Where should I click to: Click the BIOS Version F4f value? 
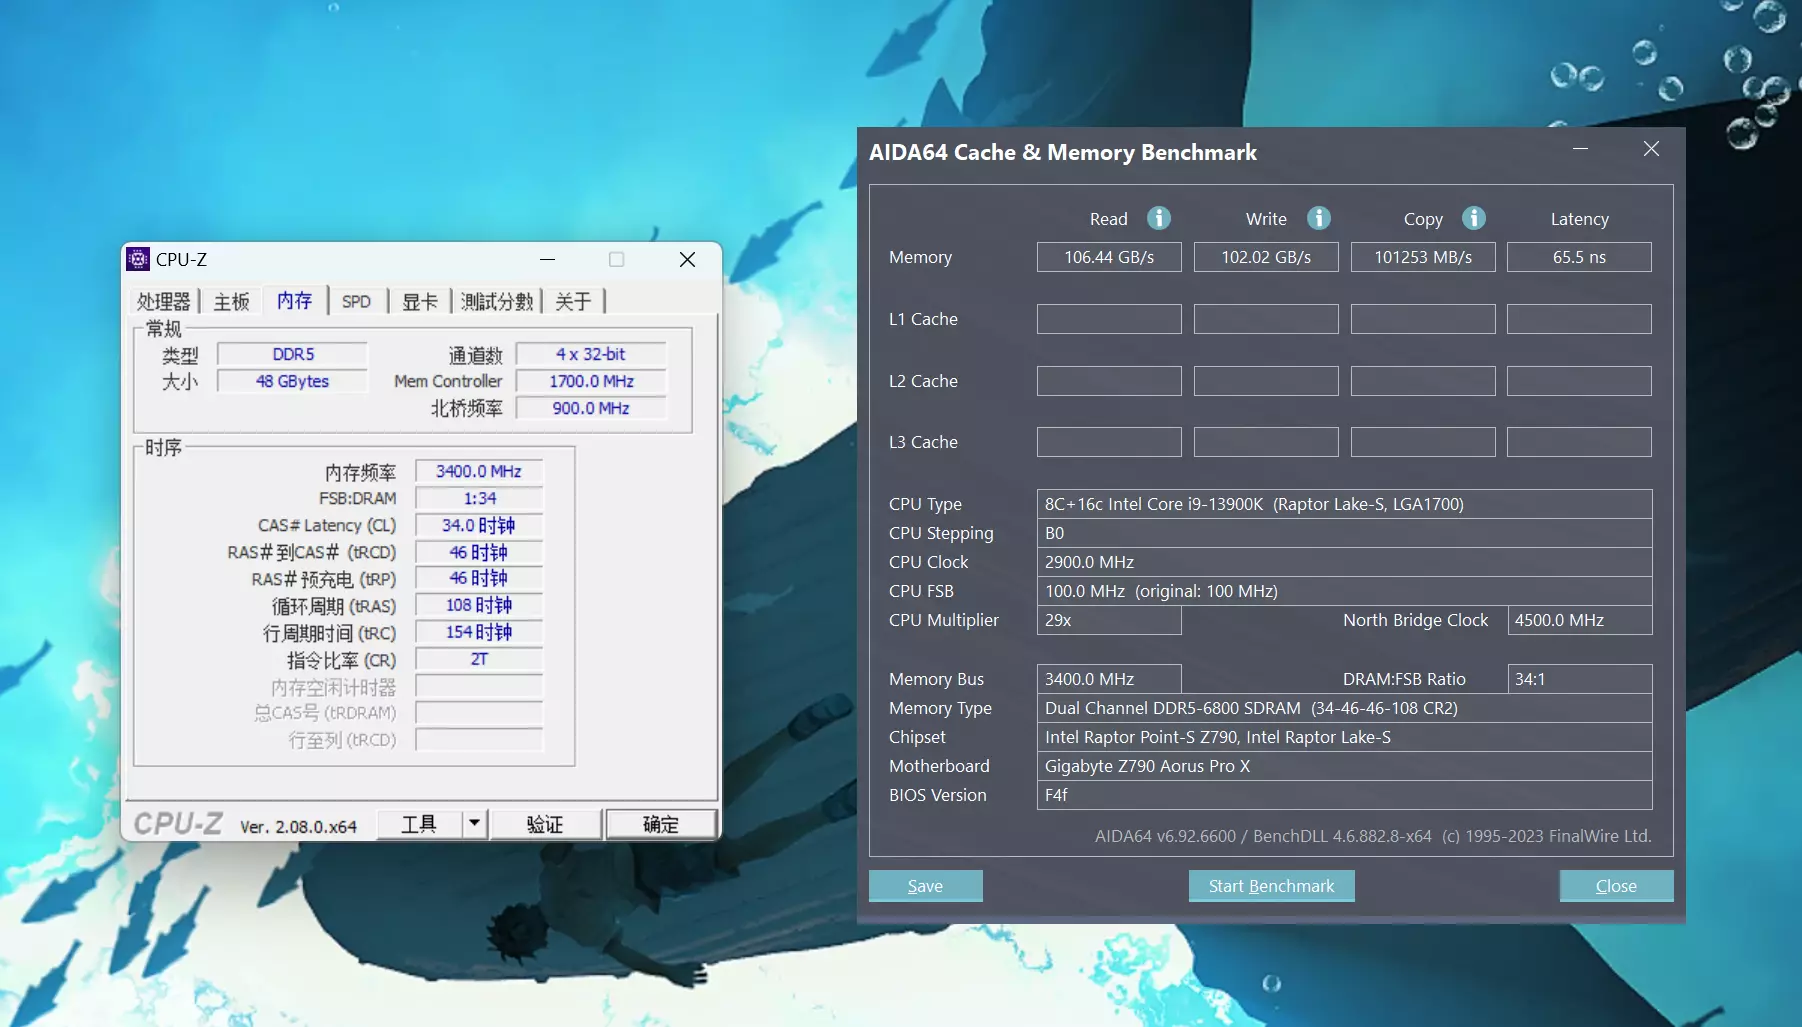[x=1344, y=795]
